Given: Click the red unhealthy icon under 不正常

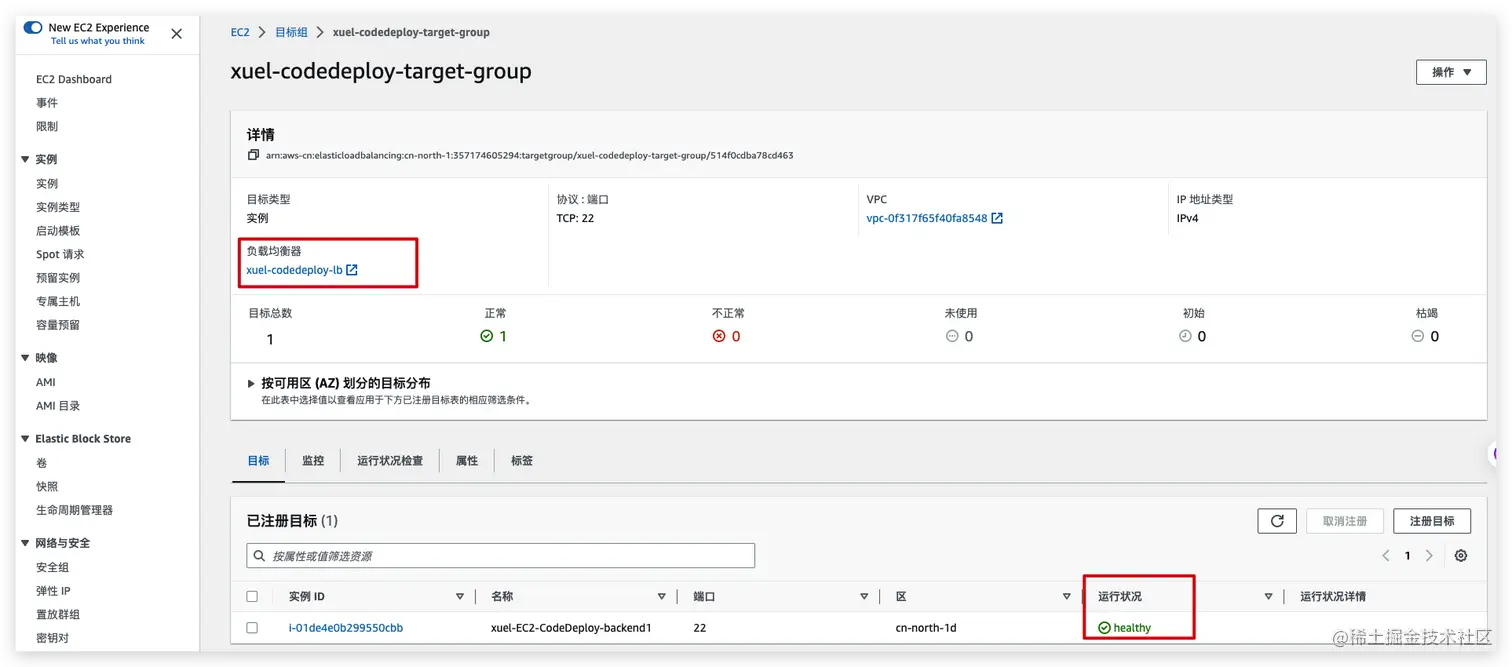Looking at the screenshot, I should (x=718, y=336).
